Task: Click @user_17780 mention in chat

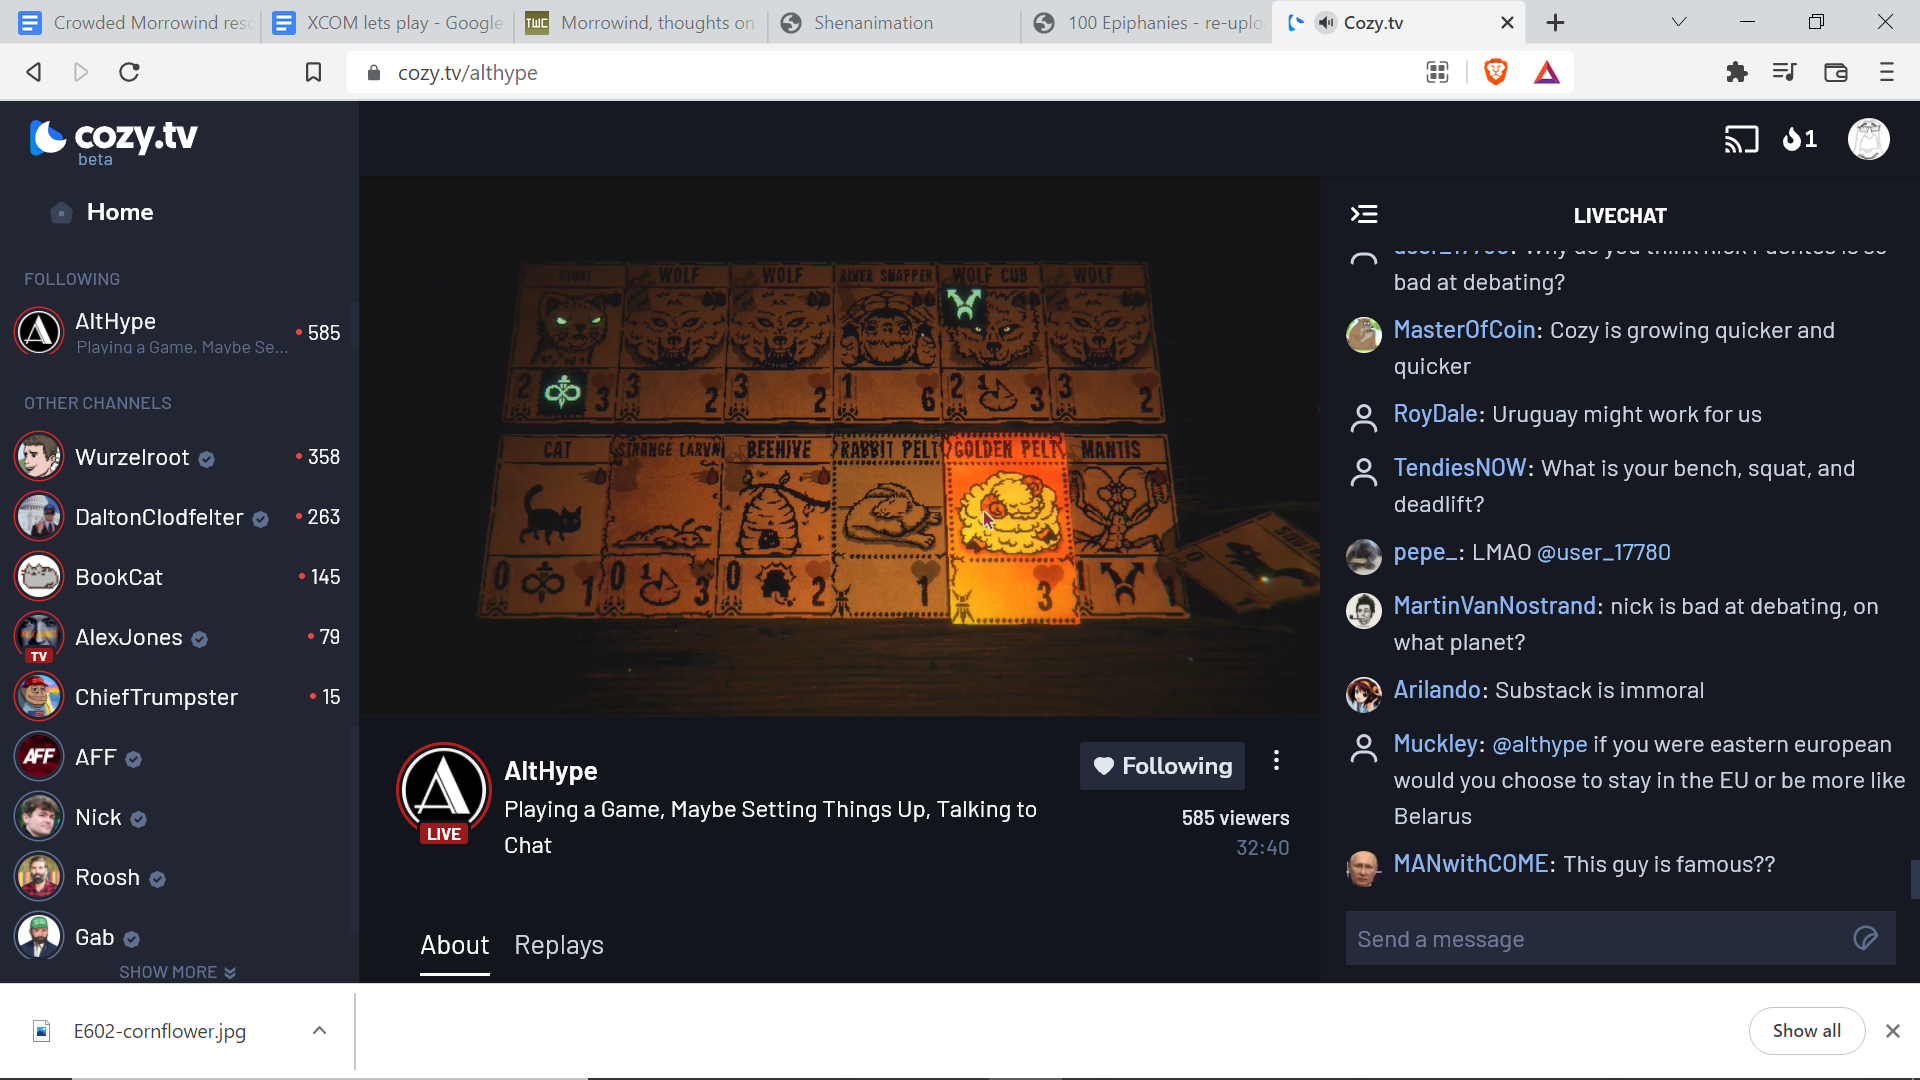Action: coord(1603,552)
